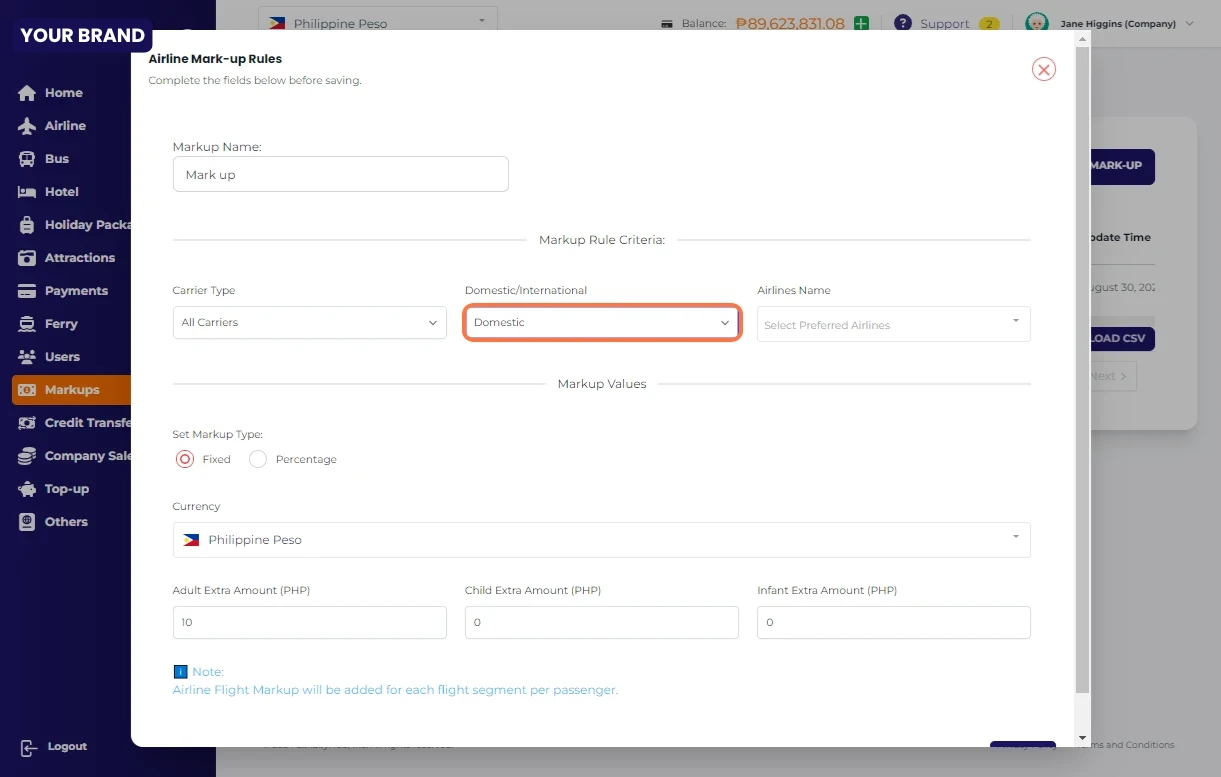The height and width of the screenshot is (777, 1221).
Task: Click the Home icon in sidebar
Action: pyautogui.click(x=27, y=93)
